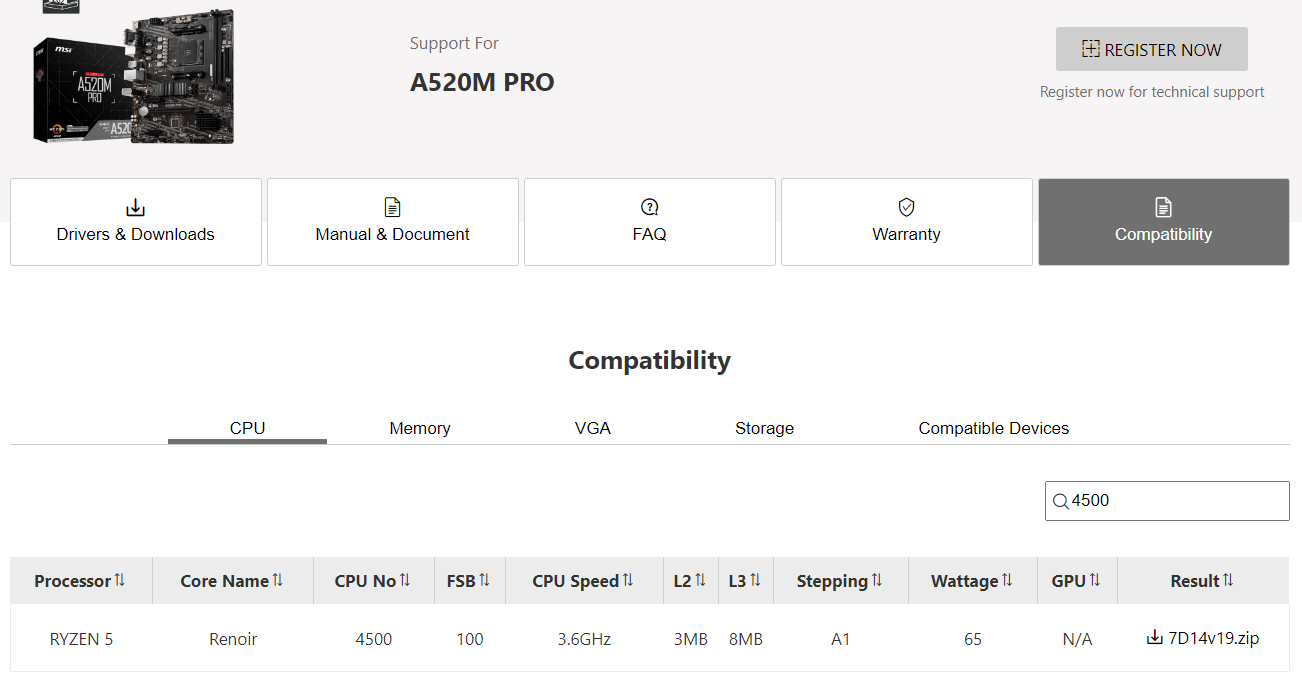The image size is (1302, 699).
Task: Click the Compatibility document icon
Action: click(1163, 207)
